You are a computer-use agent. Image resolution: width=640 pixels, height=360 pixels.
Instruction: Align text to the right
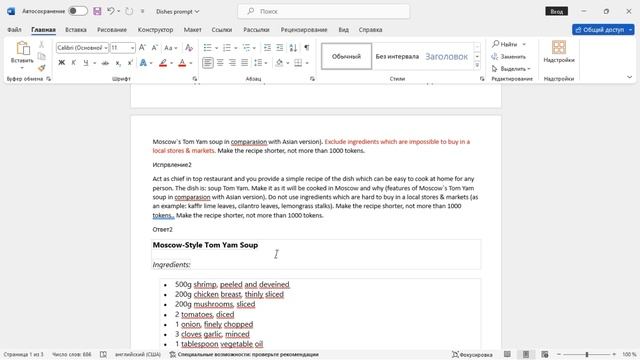pyautogui.click(x=232, y=63)
